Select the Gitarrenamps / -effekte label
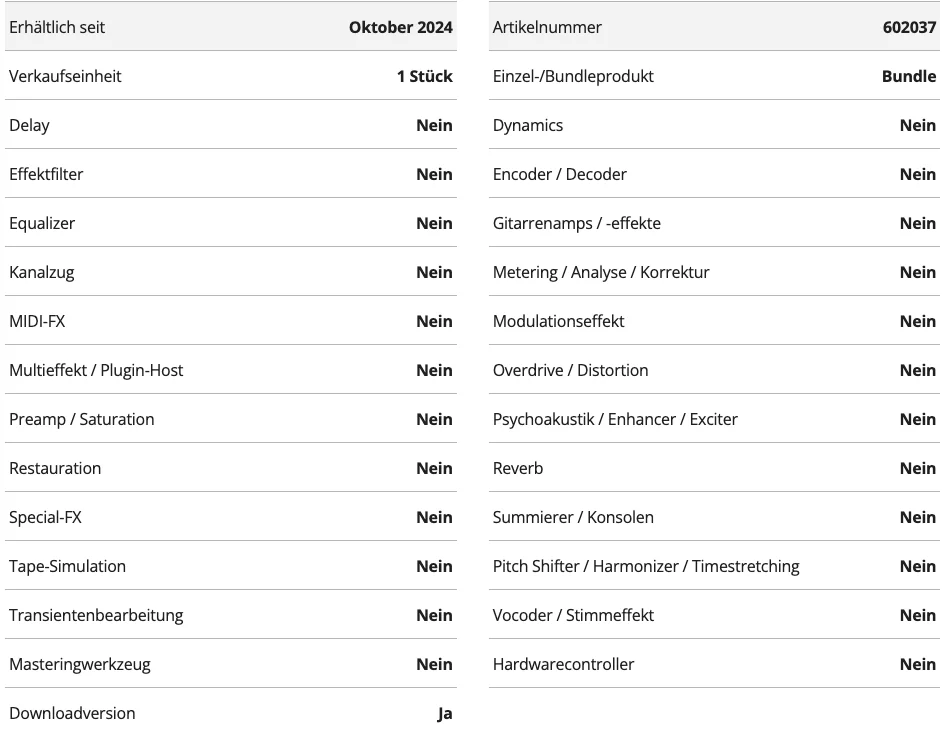 coord(577,223)
